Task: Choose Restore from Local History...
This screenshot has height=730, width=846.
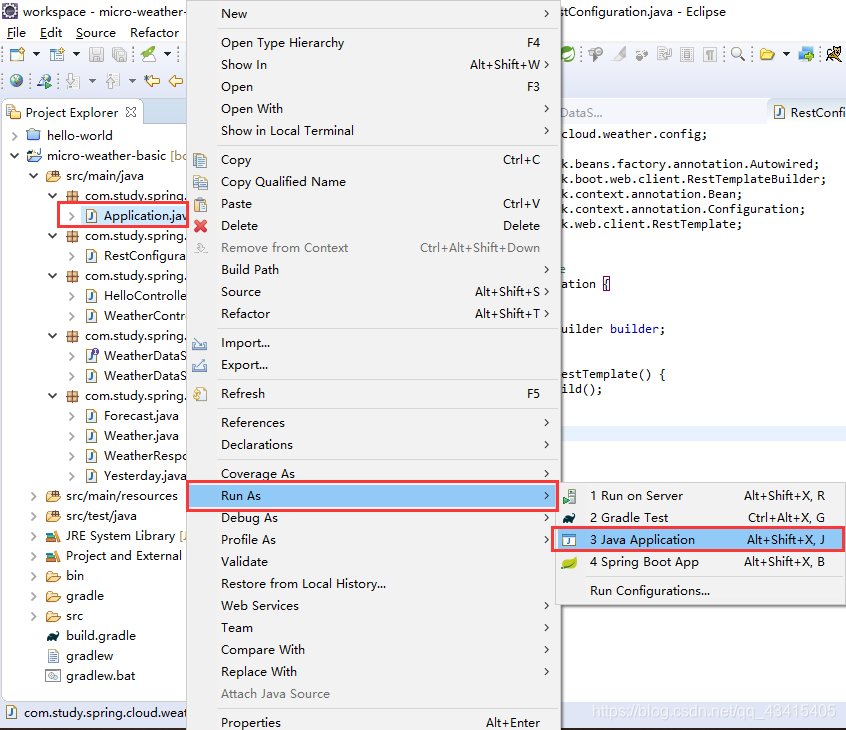Action: [373, 584]
